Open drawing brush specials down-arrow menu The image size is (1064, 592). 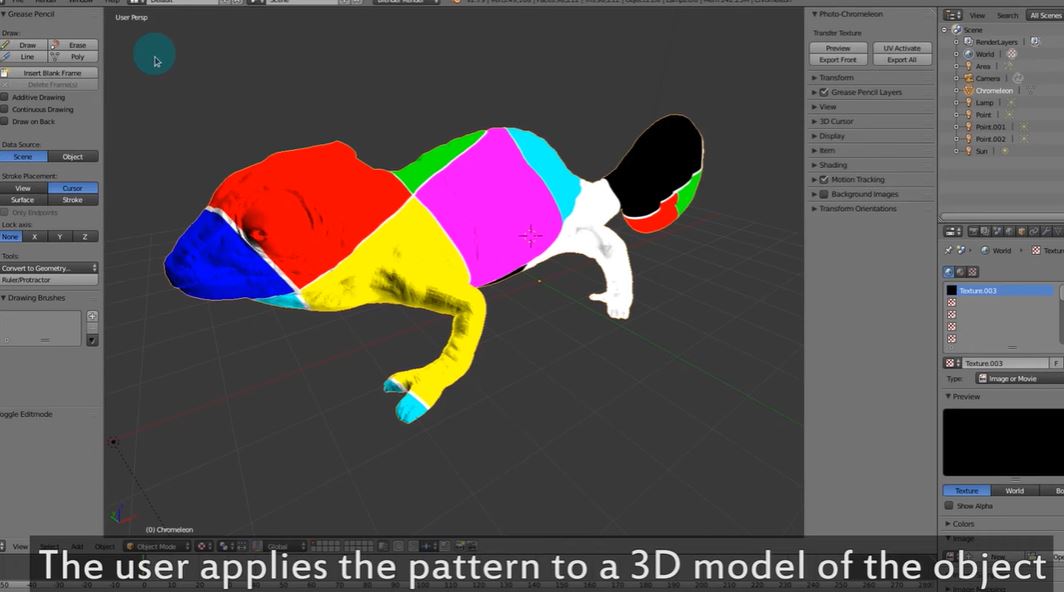point(92,340)
